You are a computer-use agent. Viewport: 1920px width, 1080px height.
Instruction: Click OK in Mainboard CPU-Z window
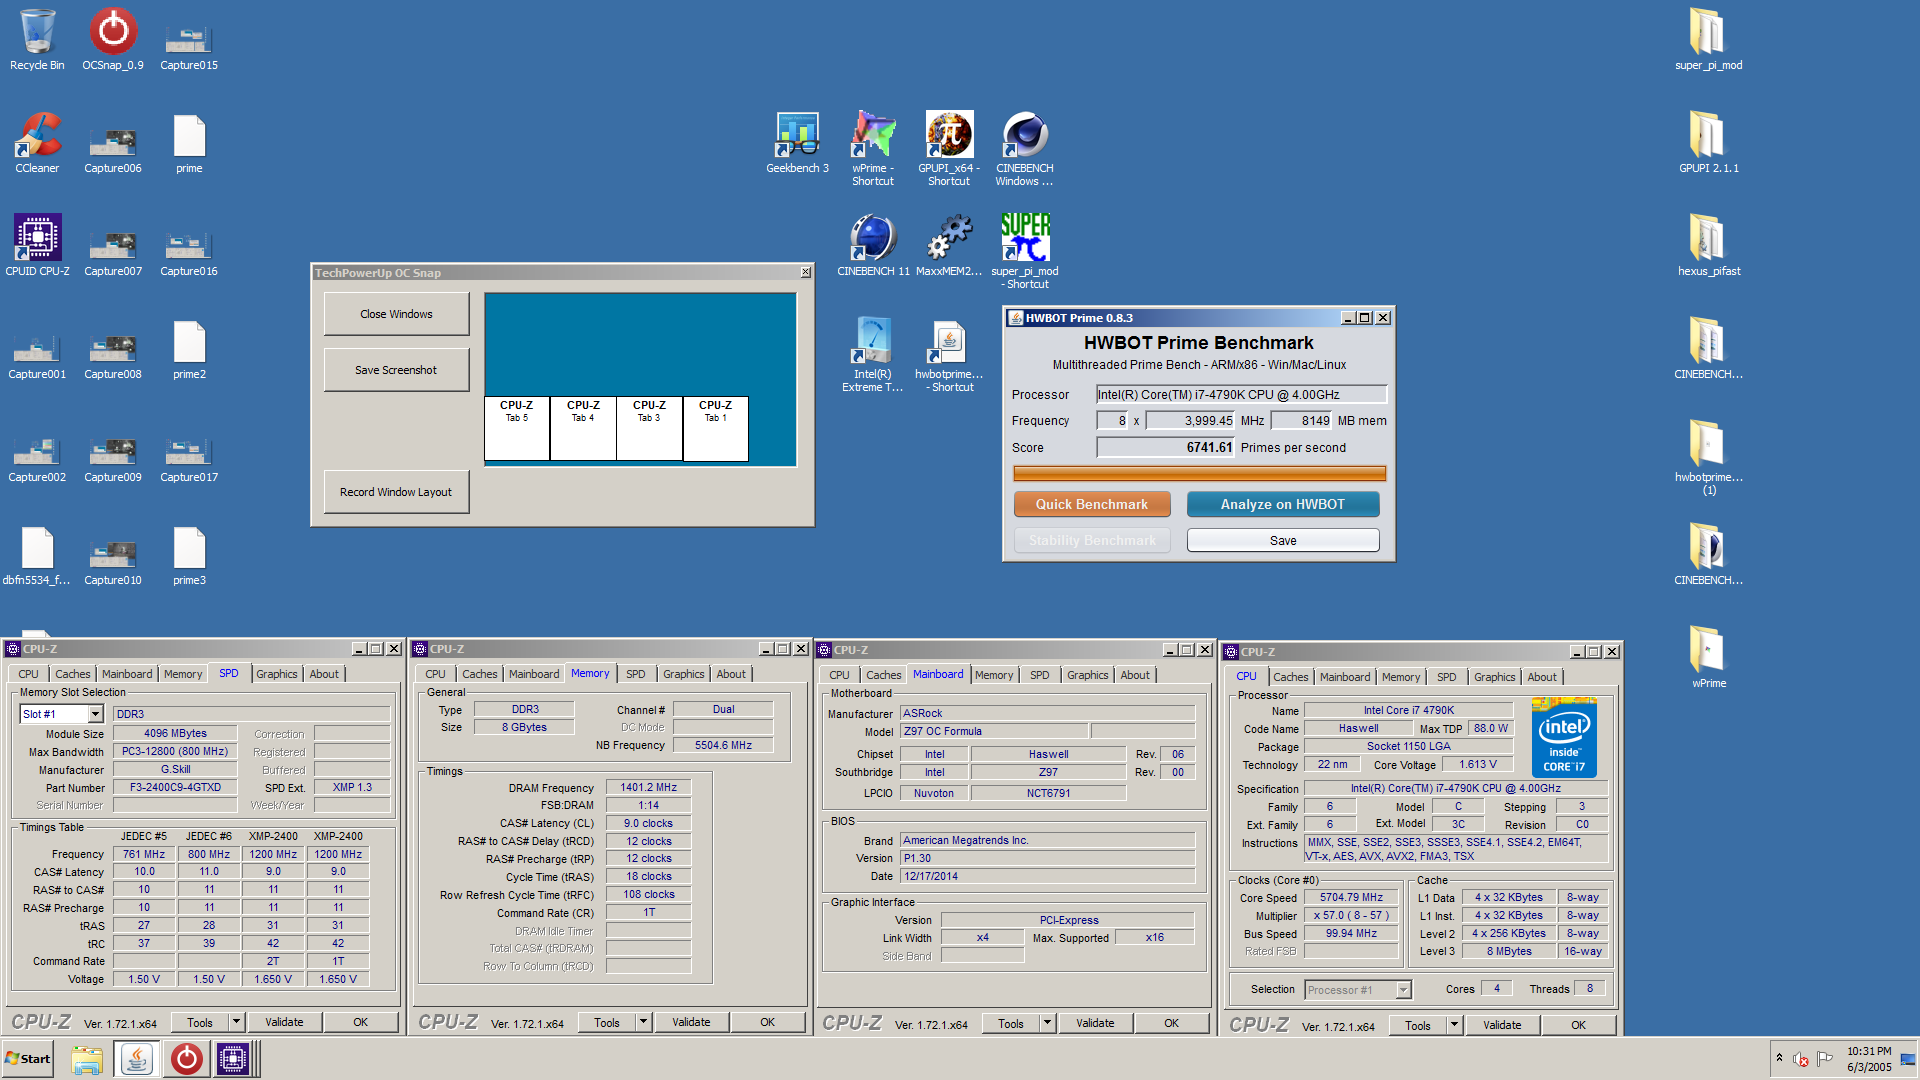coord(1171,1023)
